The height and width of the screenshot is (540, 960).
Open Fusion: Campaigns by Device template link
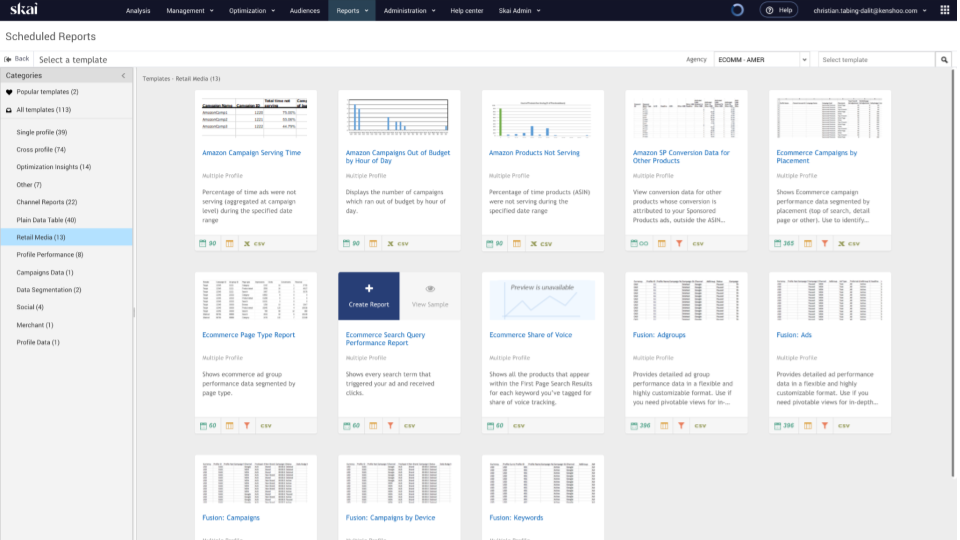(390, 517)
